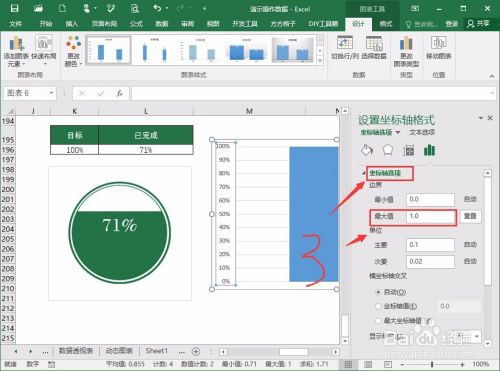Open the Undo history dropdown arrow
The image size is (500, 371).
tap(167, 8)
